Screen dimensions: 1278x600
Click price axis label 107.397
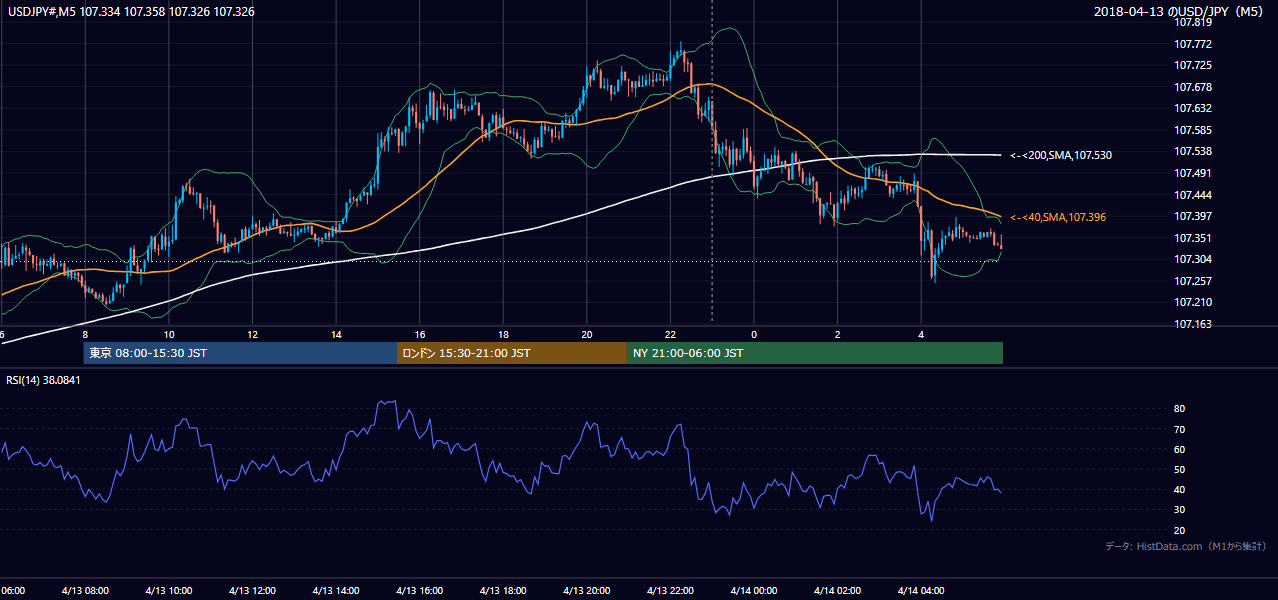coord(1195,216)
